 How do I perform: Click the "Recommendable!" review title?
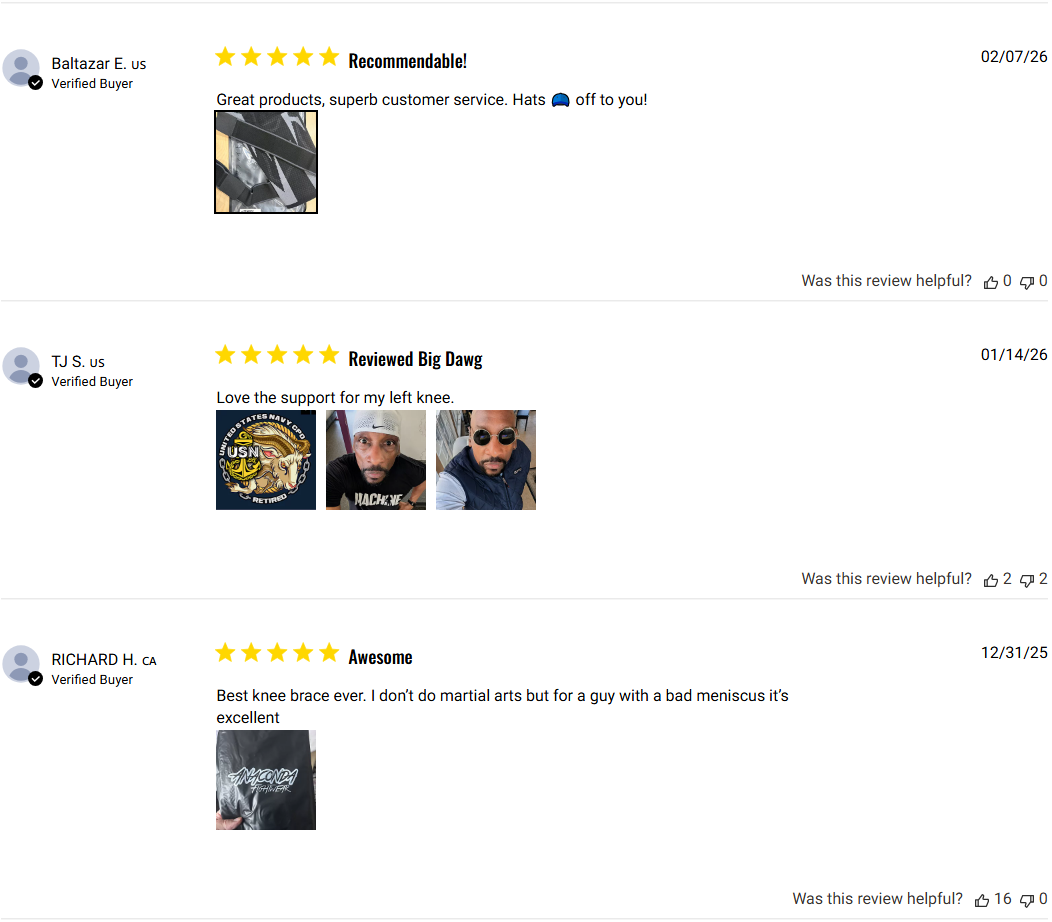click(x=407, y=61)
